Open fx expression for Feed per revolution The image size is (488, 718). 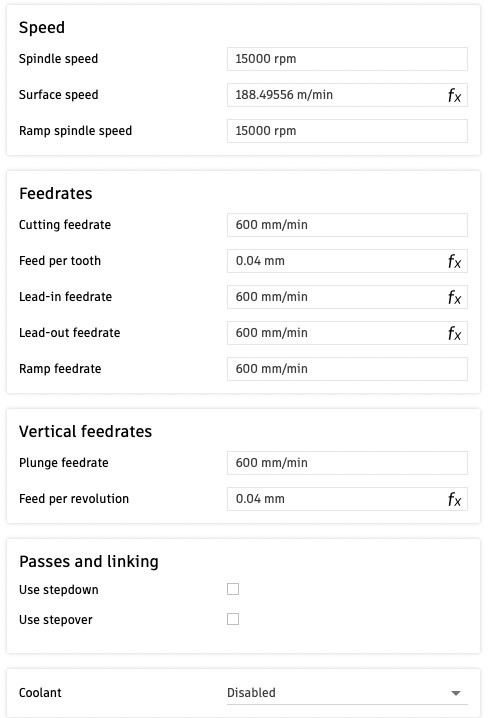(454, 499)
